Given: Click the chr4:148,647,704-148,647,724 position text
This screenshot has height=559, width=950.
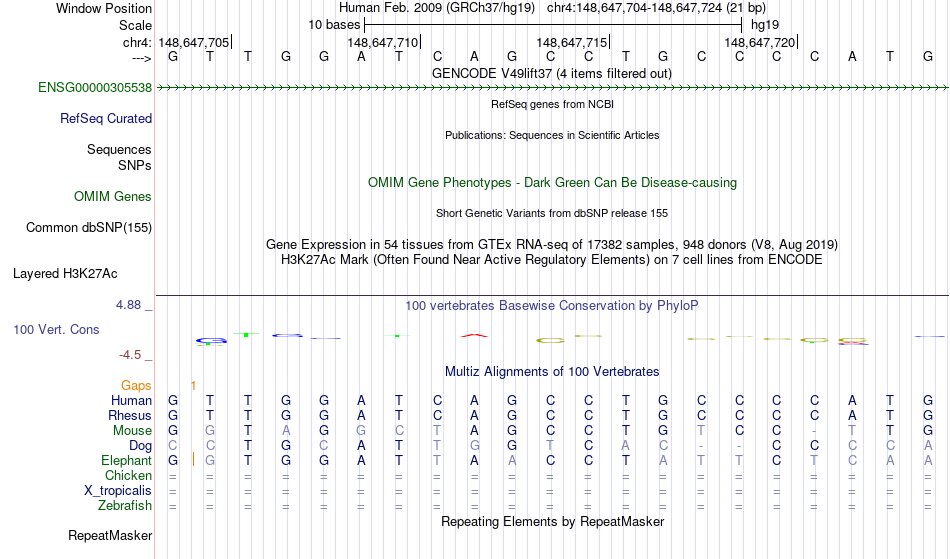Looking at the screenshot, I should pos(657,8).
